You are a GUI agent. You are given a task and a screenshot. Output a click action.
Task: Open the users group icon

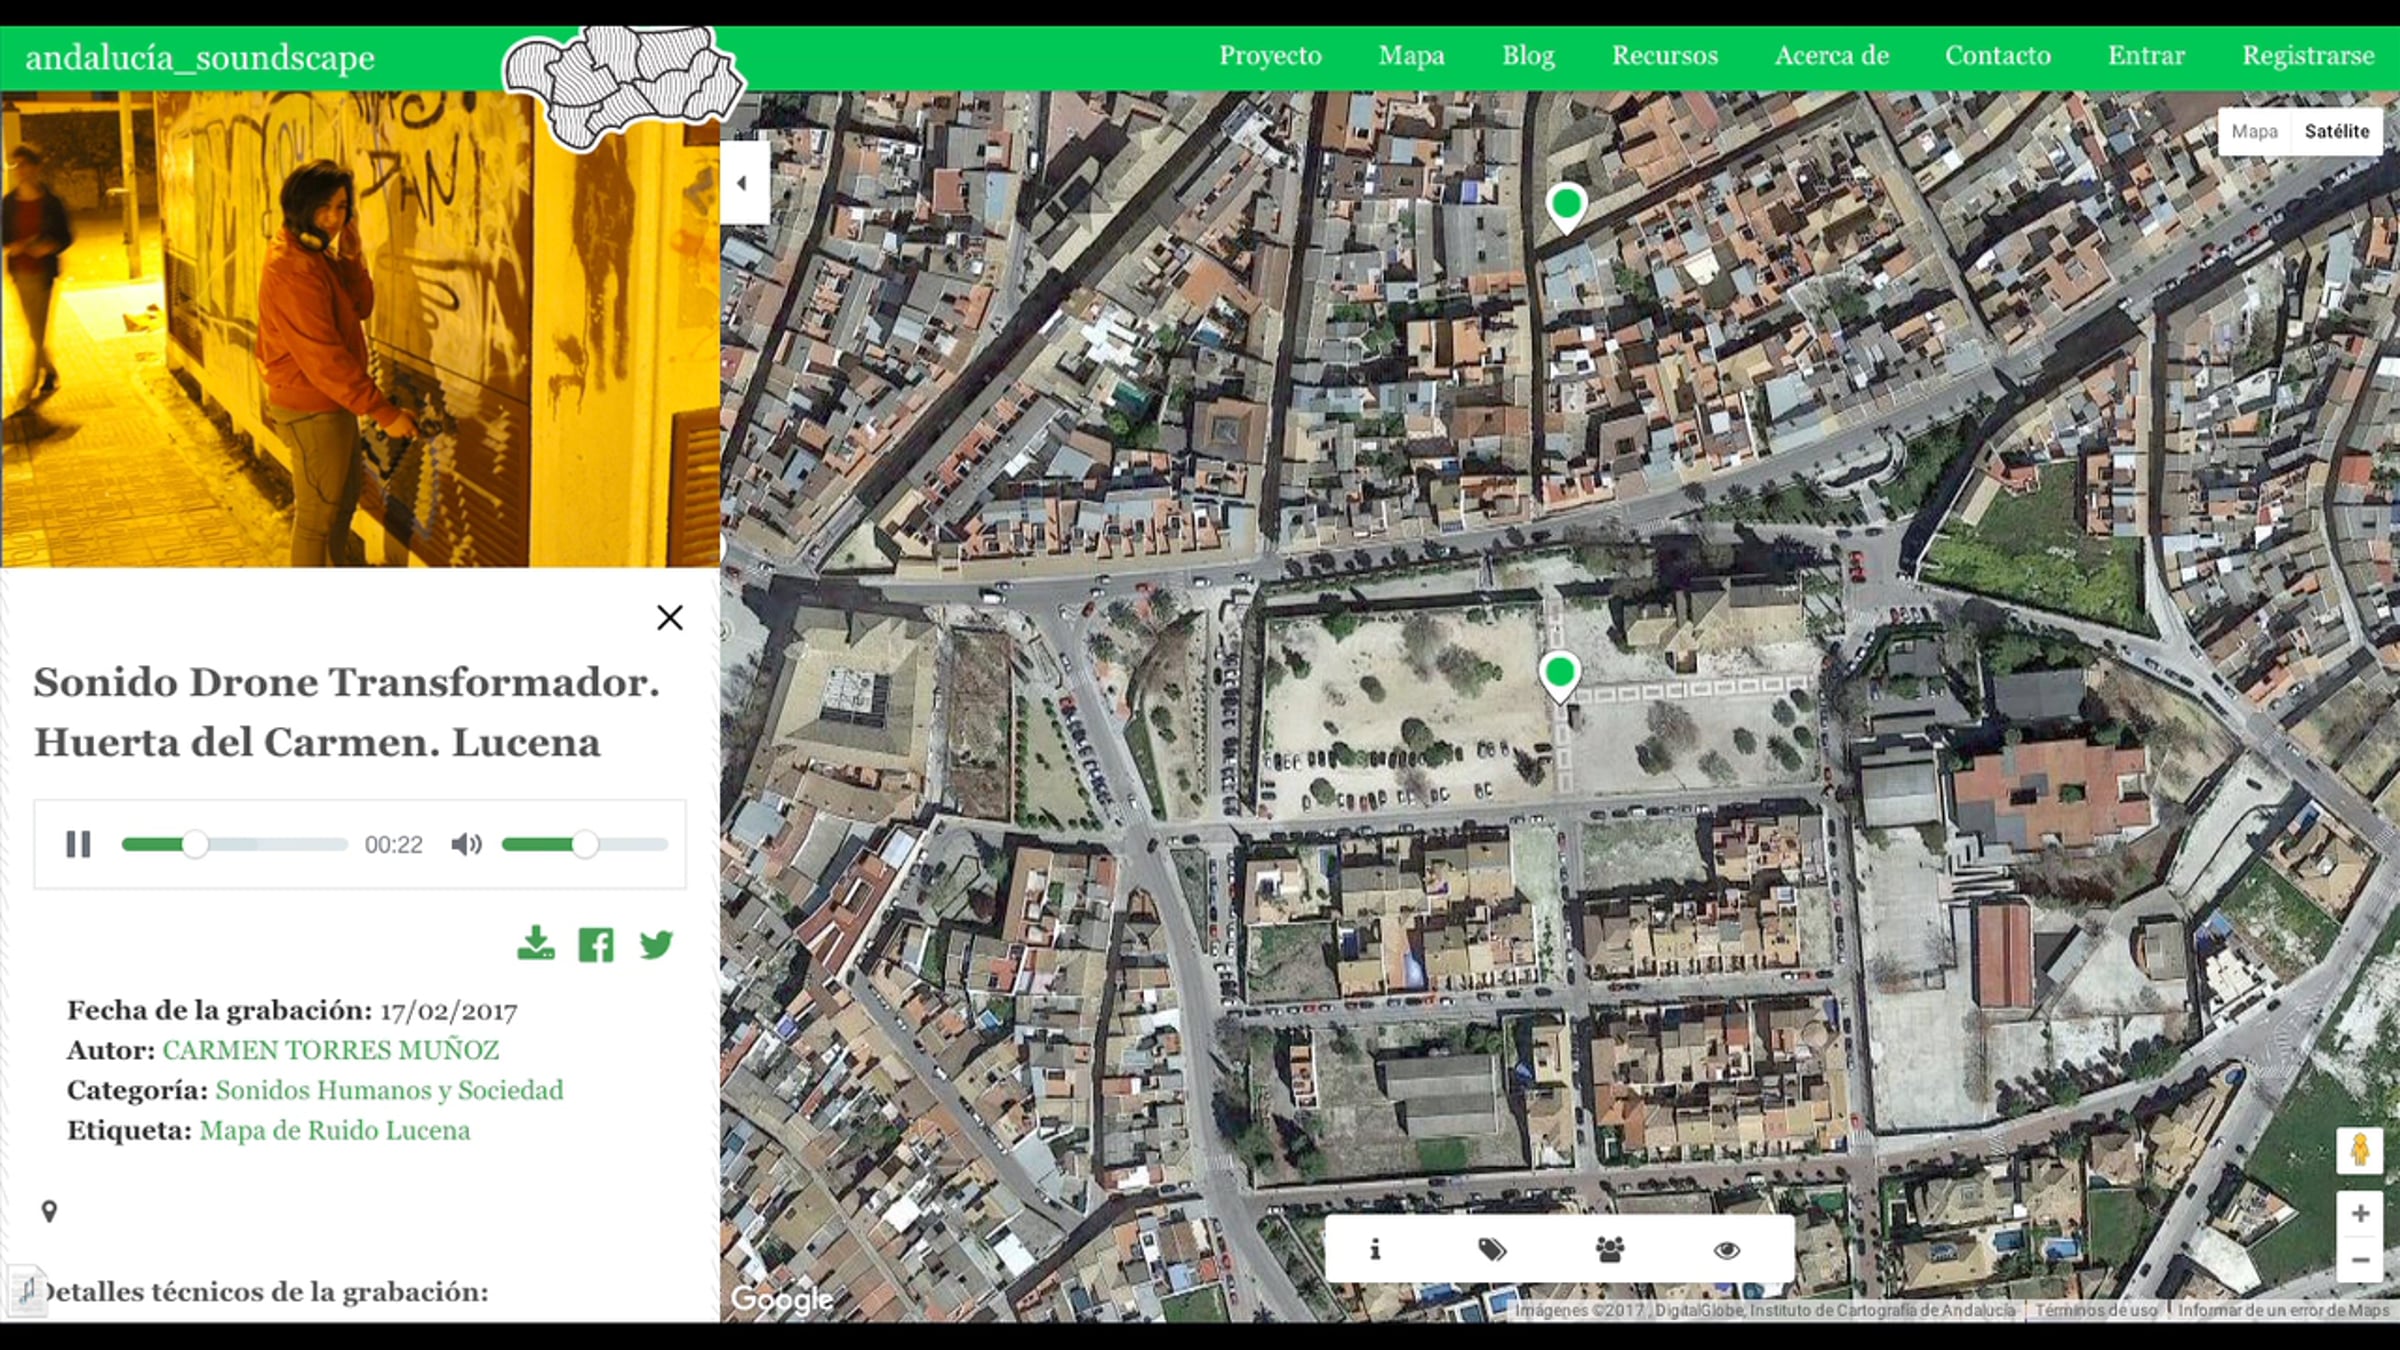click(1610, 1249)
